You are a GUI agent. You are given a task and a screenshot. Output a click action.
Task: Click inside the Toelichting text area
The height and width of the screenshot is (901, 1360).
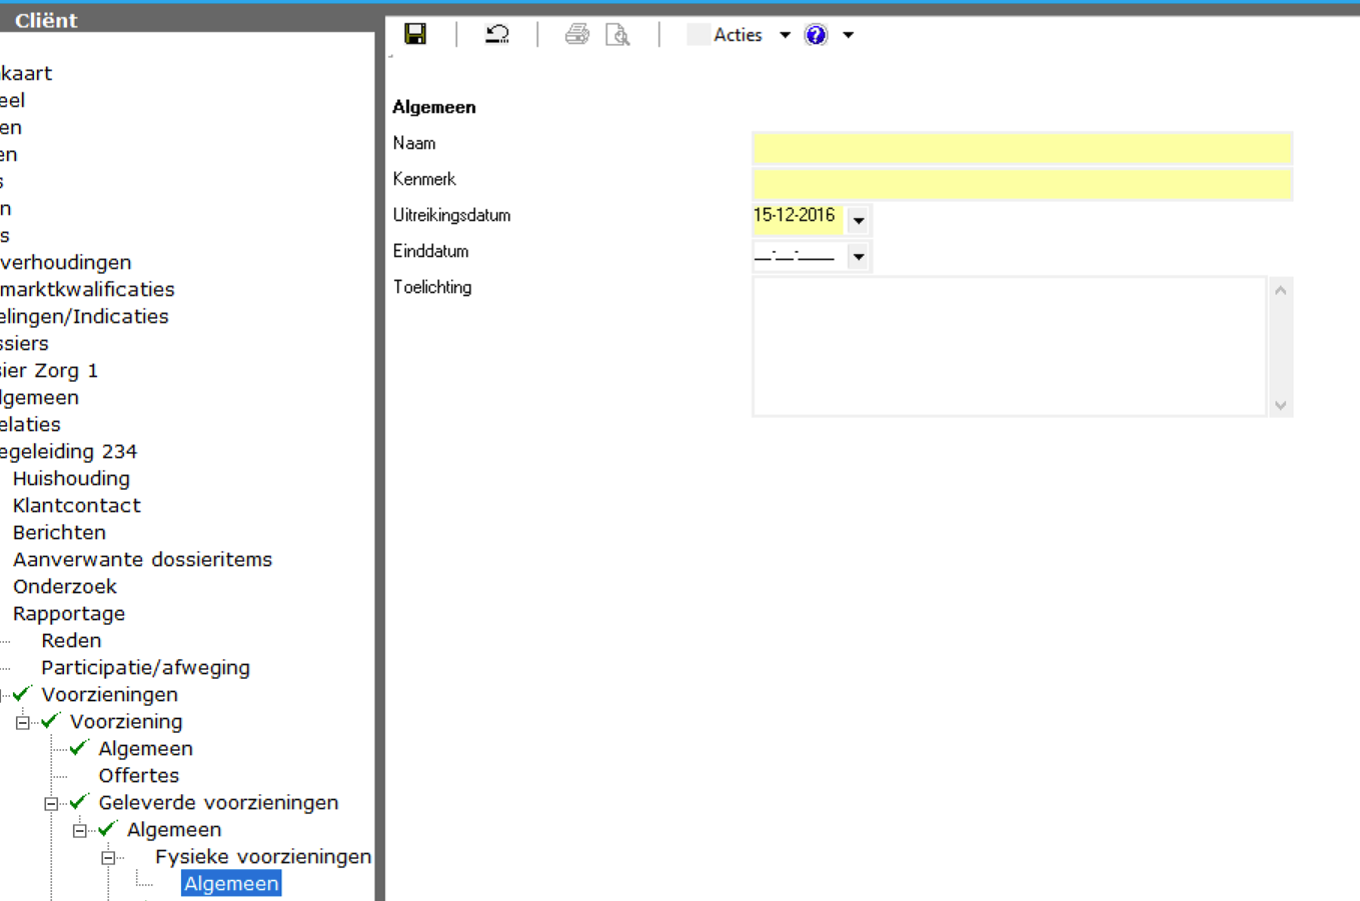click(1009, 346)
